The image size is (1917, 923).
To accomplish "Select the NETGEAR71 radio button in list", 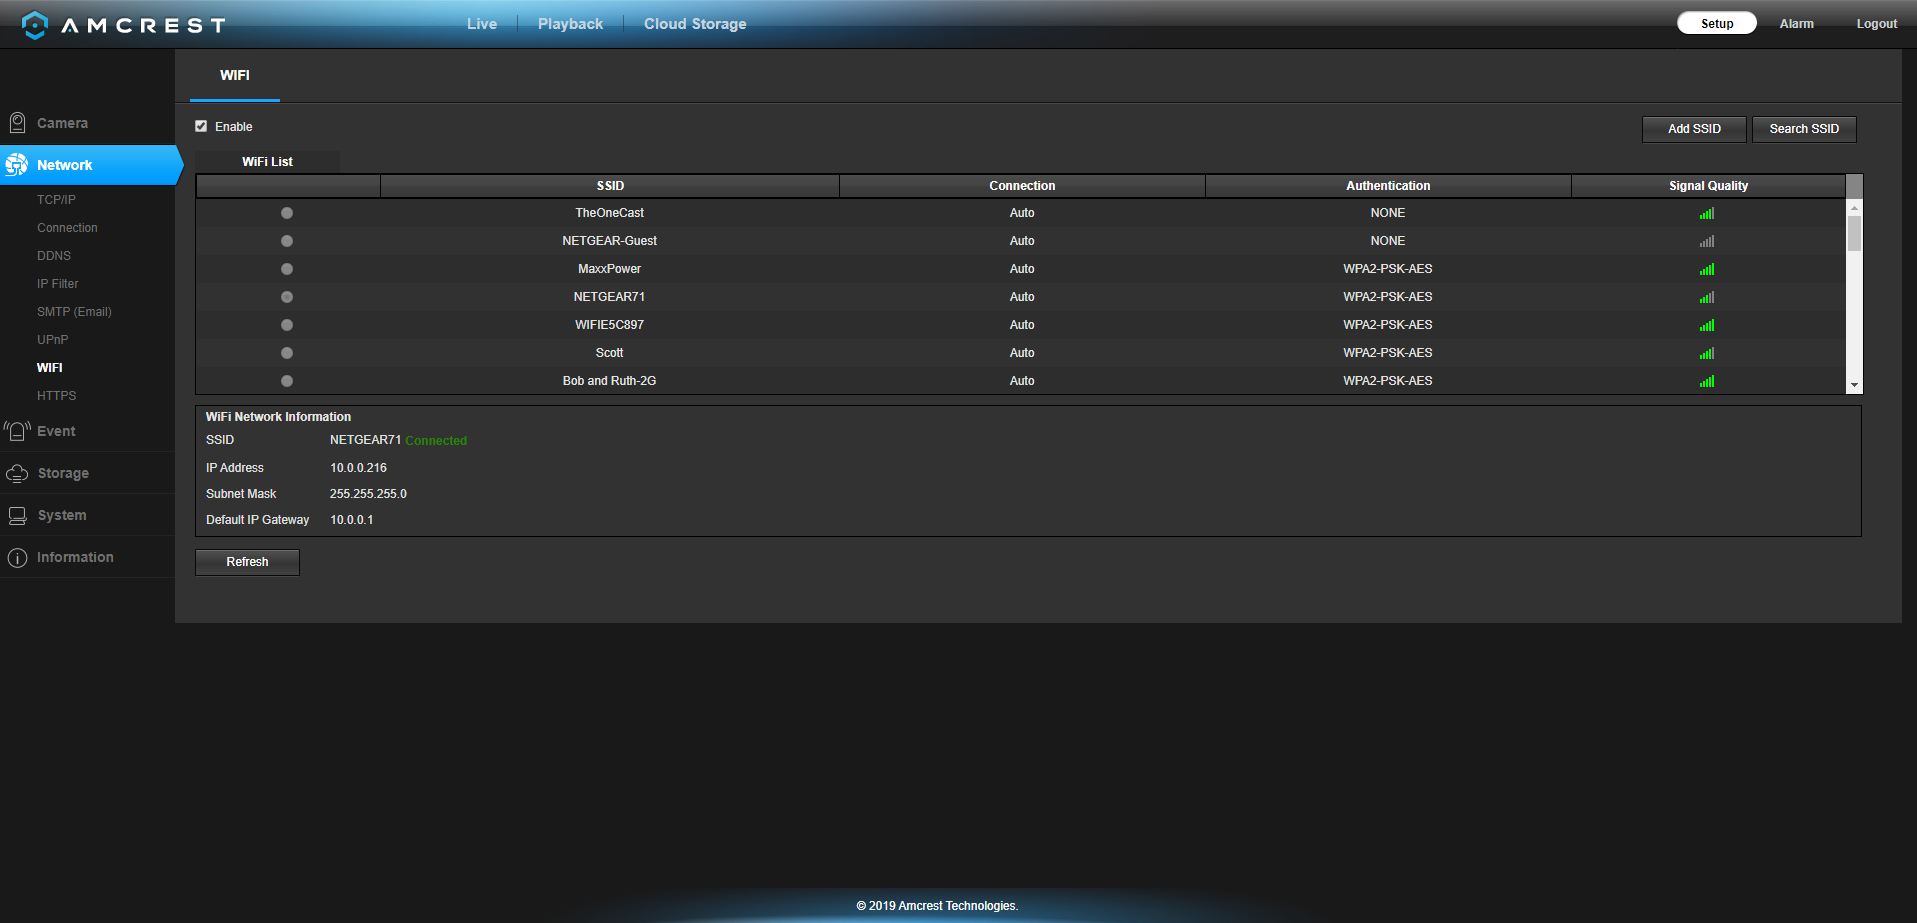I will 287,297.
